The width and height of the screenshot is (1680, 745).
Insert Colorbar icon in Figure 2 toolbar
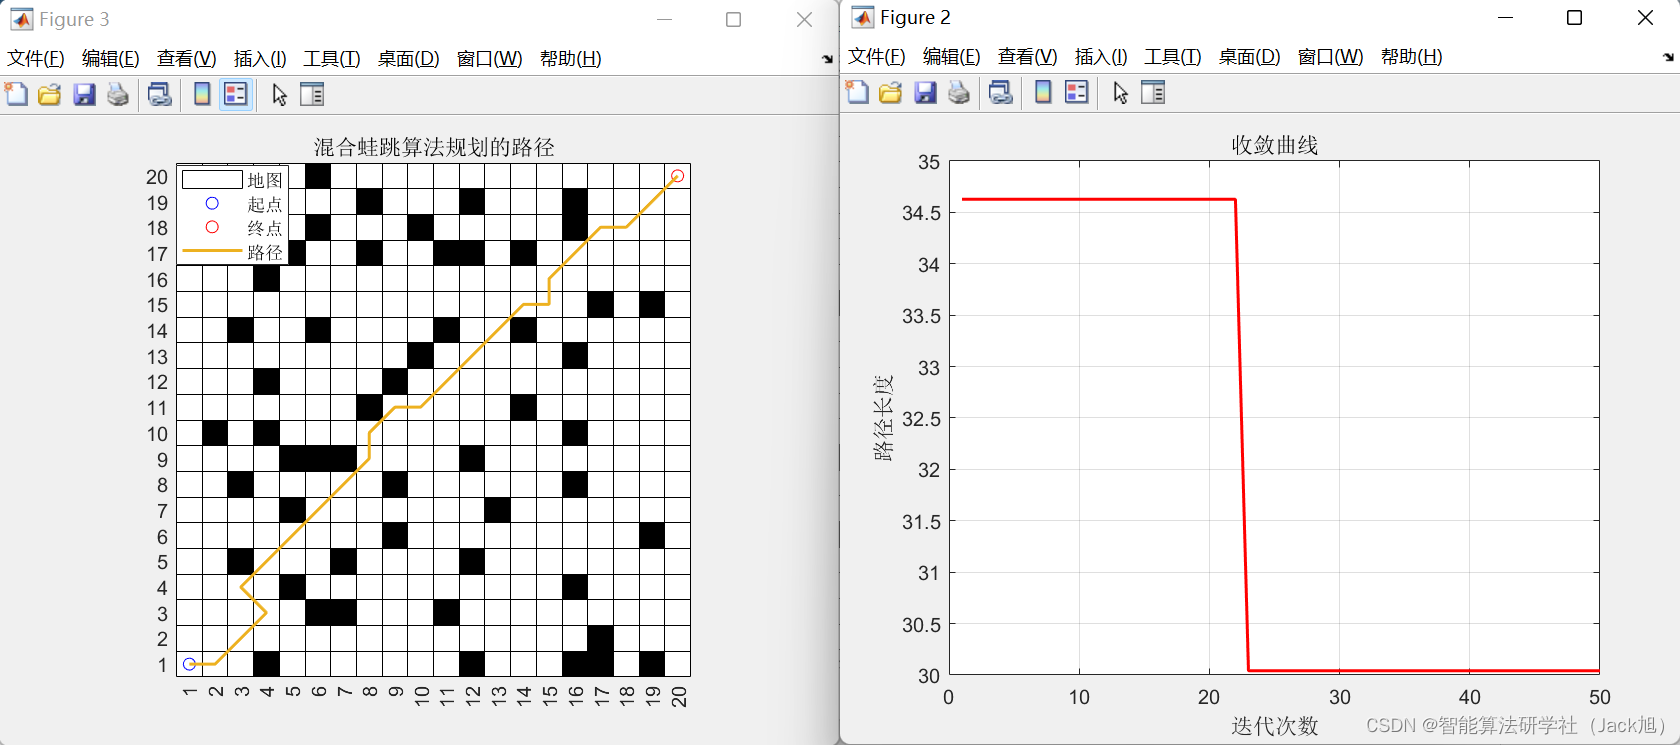(1043, 93)
